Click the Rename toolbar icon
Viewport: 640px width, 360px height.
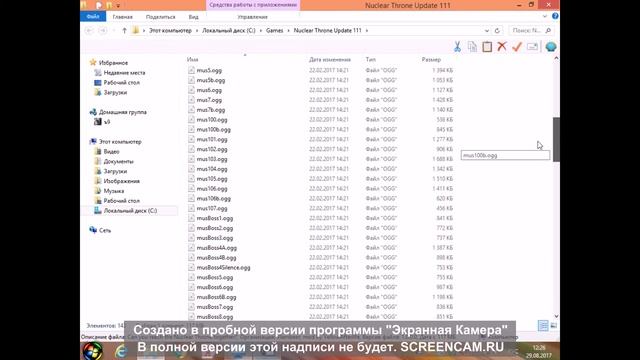coord(532,47)
